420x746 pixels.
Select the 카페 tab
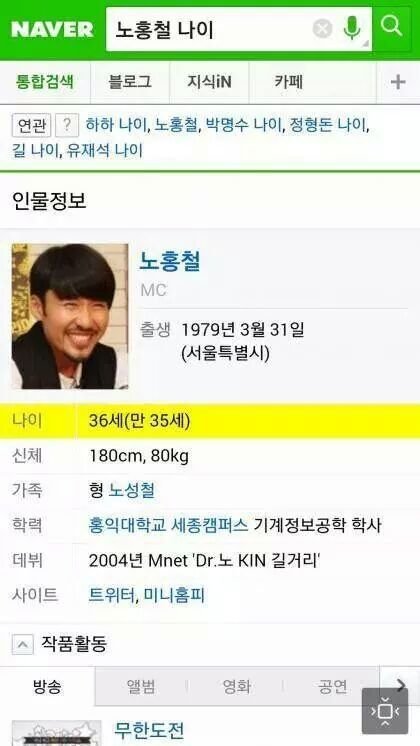tap(288, 82)
